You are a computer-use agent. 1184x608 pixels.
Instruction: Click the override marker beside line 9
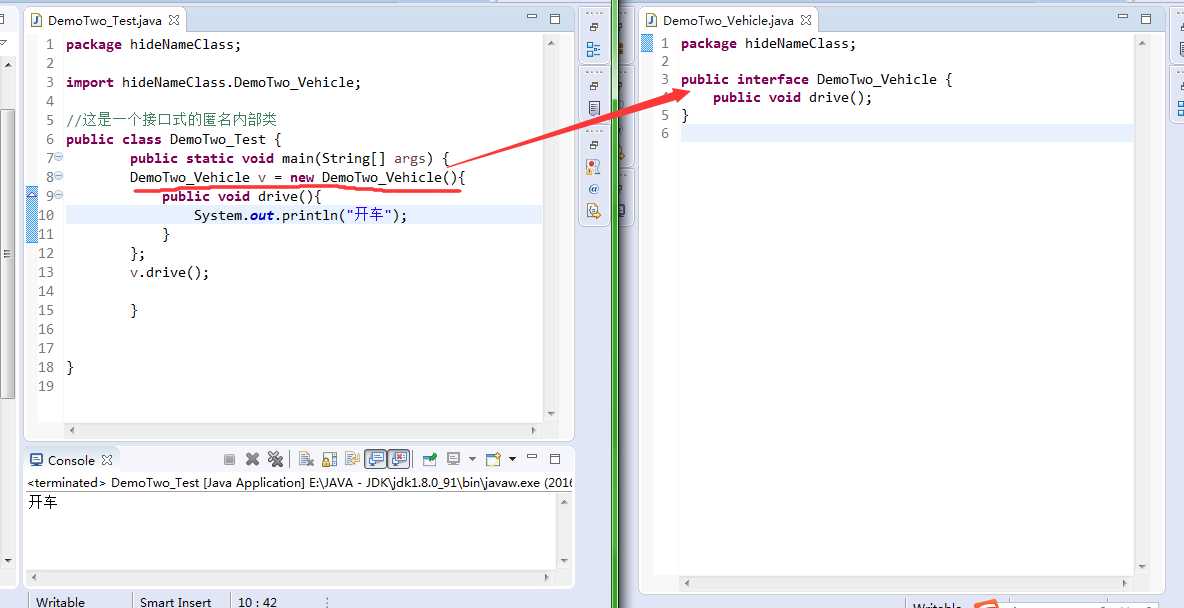click(32, 196)
